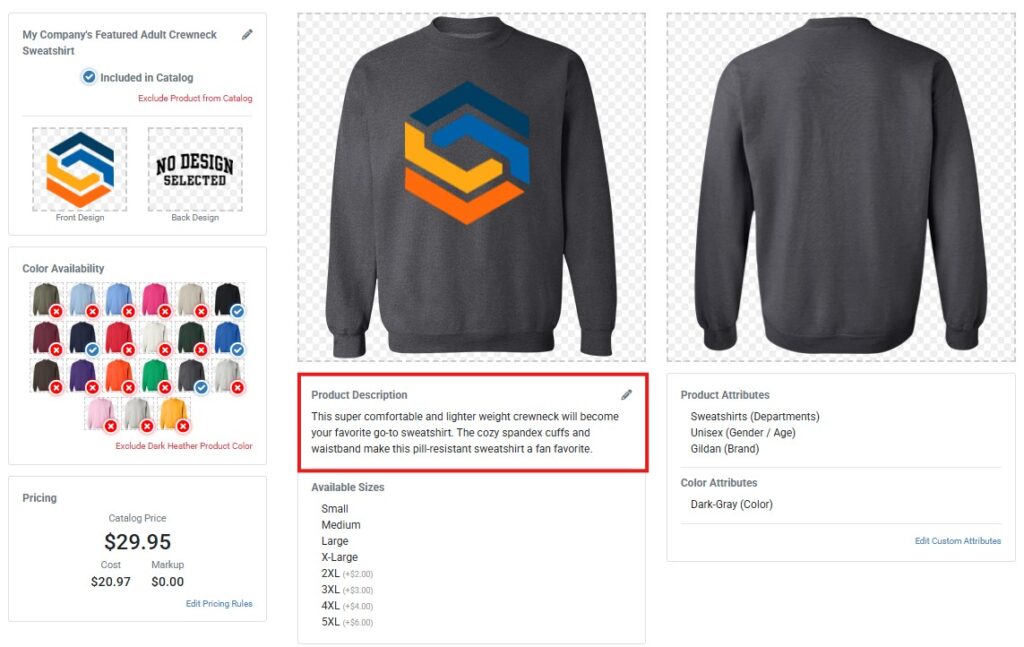Select the gold yellow sweatshirt swatch
Screen dimensions: 1024x647
tap(174, 415)
